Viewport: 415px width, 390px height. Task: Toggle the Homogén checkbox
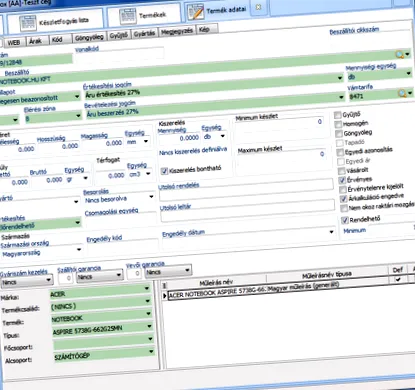coord(338,124)
